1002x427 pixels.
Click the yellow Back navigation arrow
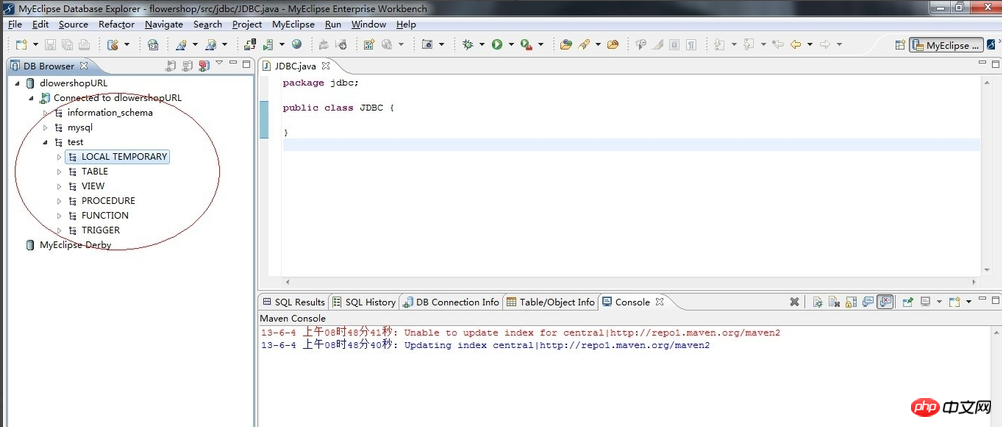click(x=796, y=45)
